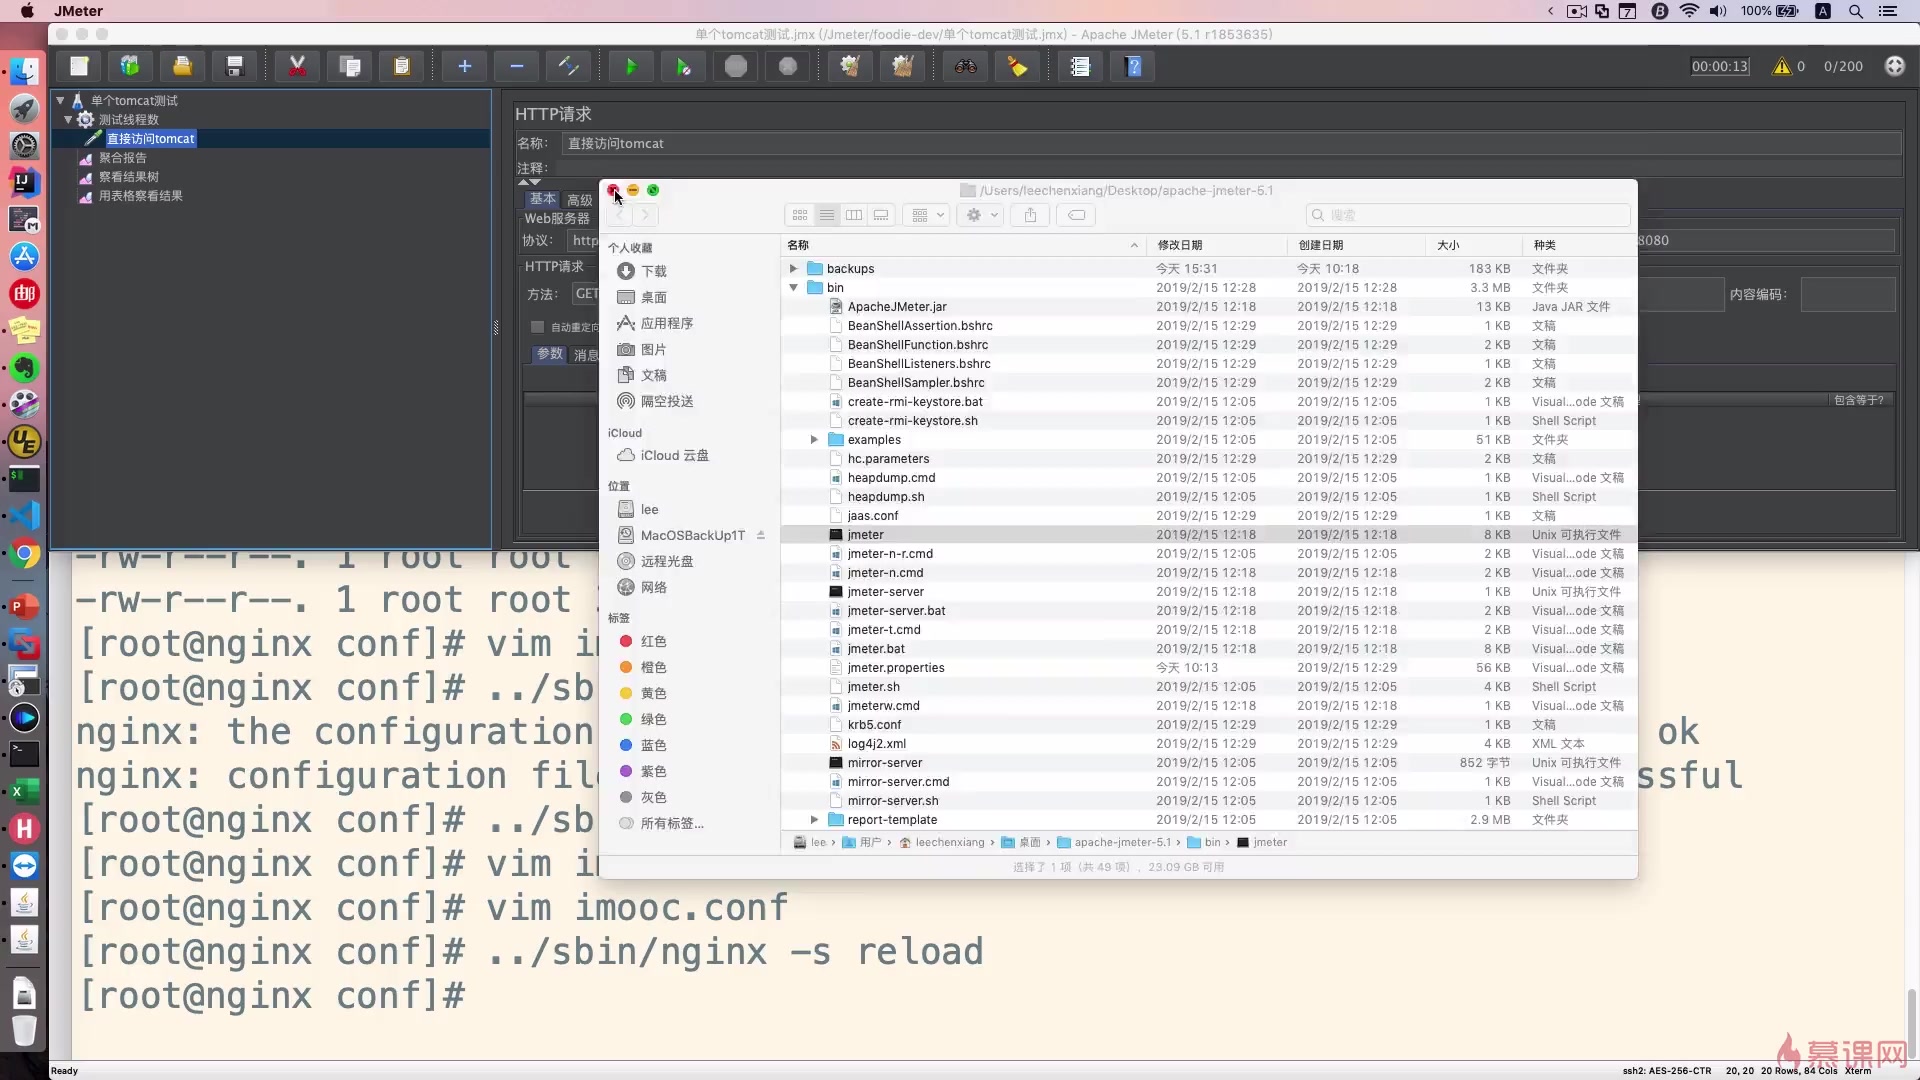Screen dimensions: 1920x1080
Task: Collapse the bin folder
Action: pos(793,287)
